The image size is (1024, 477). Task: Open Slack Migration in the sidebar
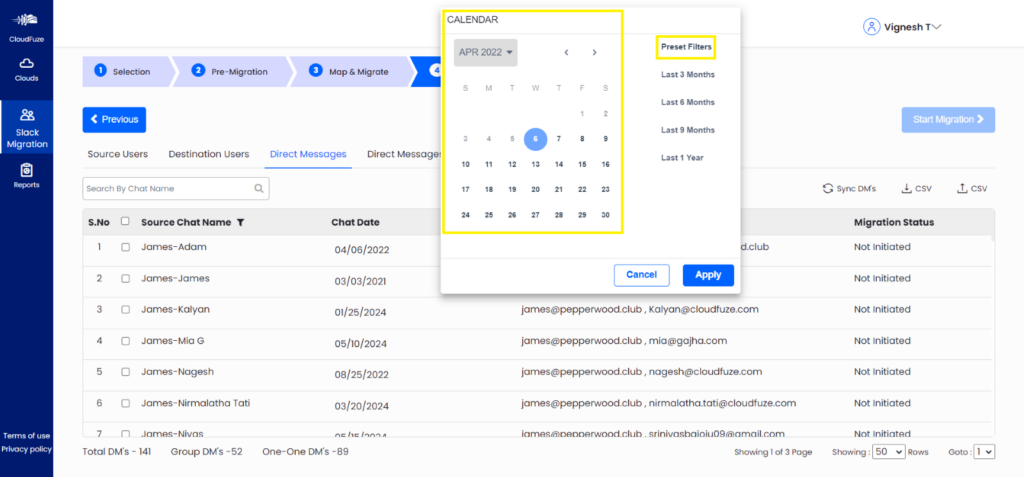27,127
